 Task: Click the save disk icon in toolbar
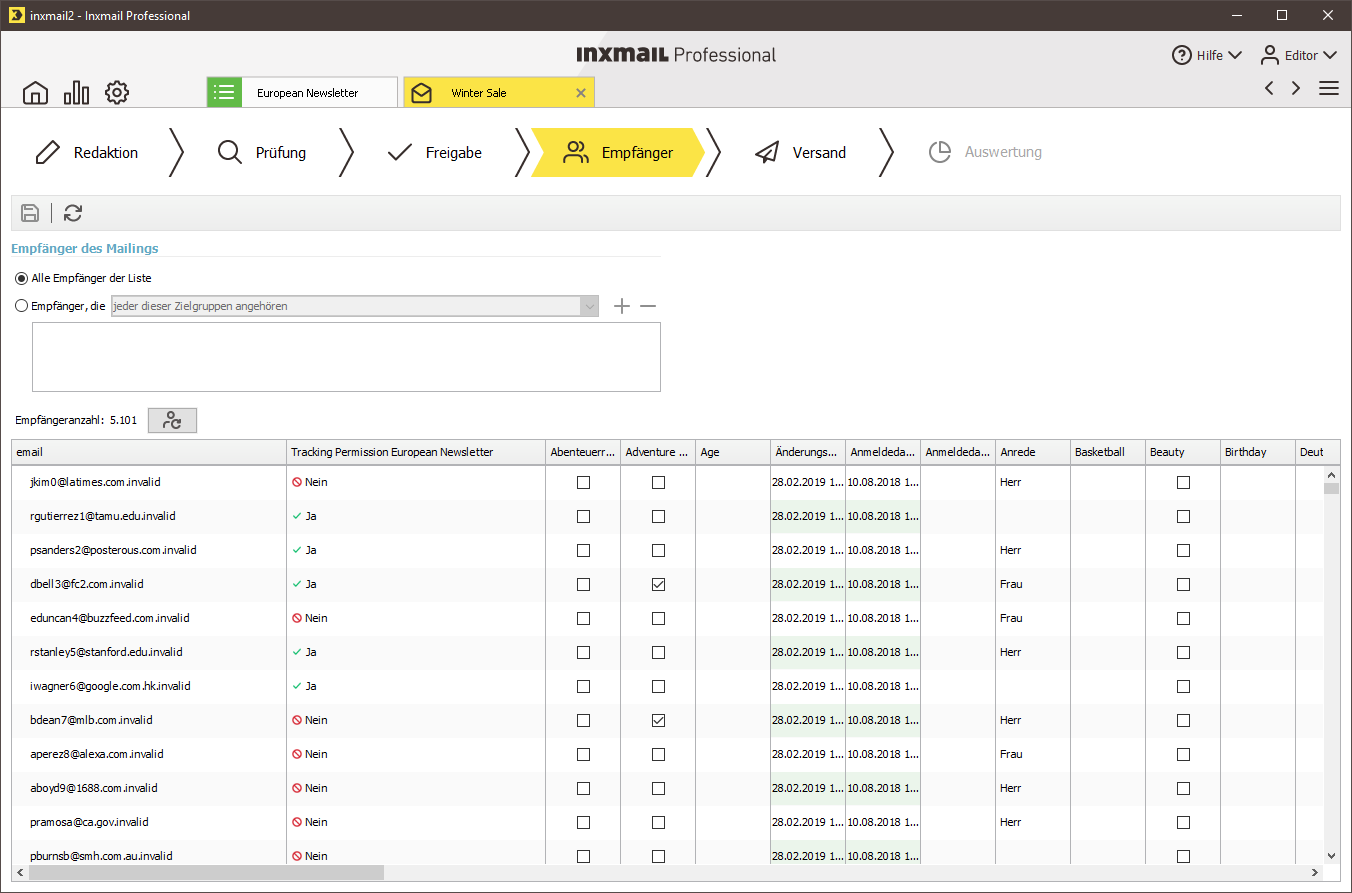pos(30,212)
